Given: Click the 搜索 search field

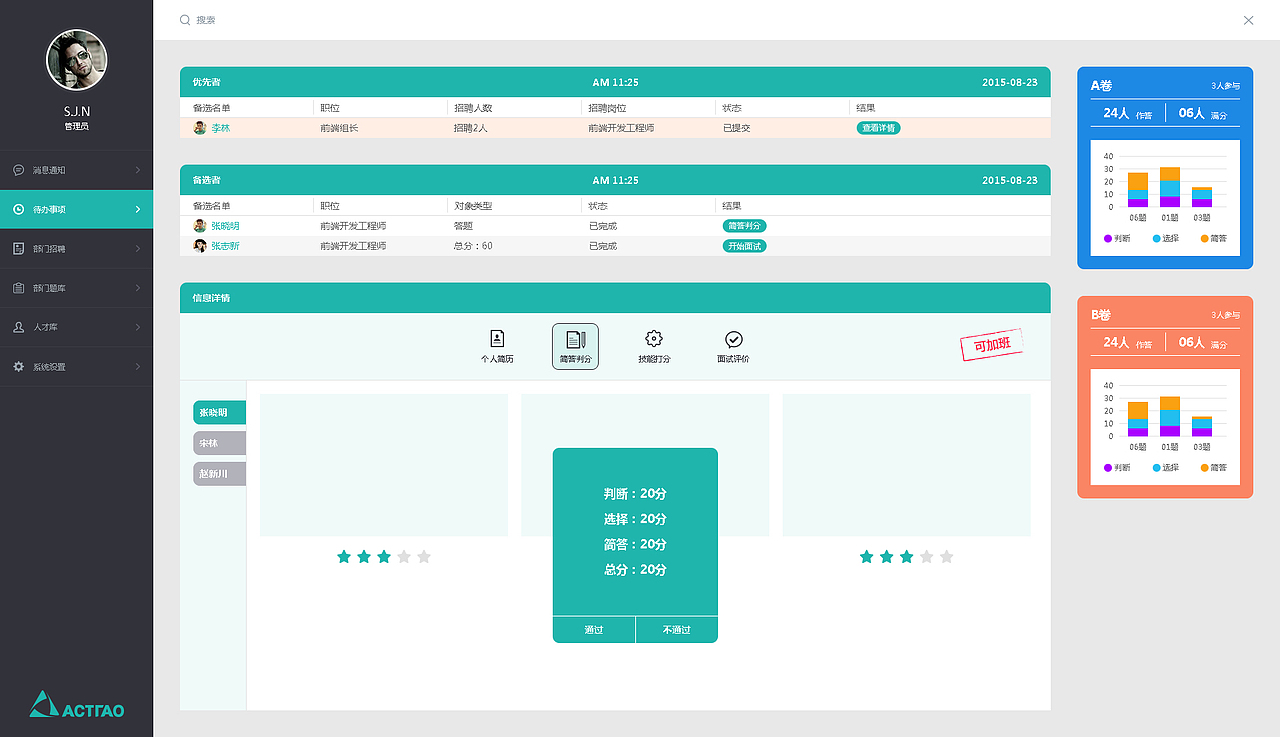Looking at the screenshot, I should pos(205,20).
